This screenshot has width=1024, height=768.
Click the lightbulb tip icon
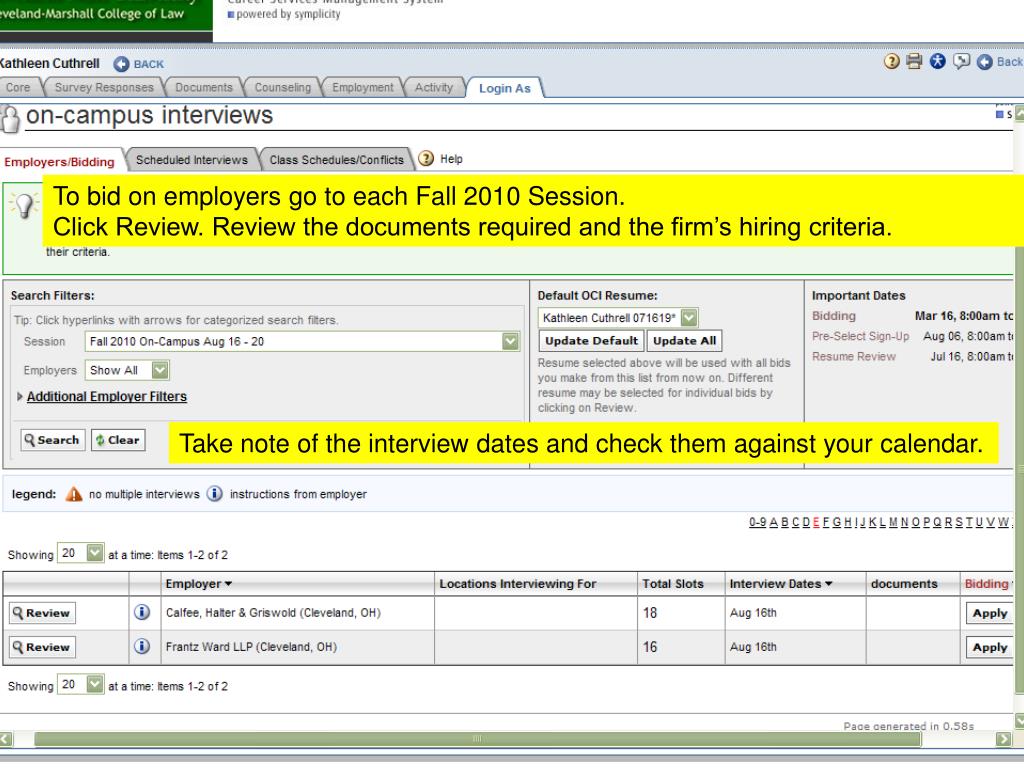click(24, 206)
